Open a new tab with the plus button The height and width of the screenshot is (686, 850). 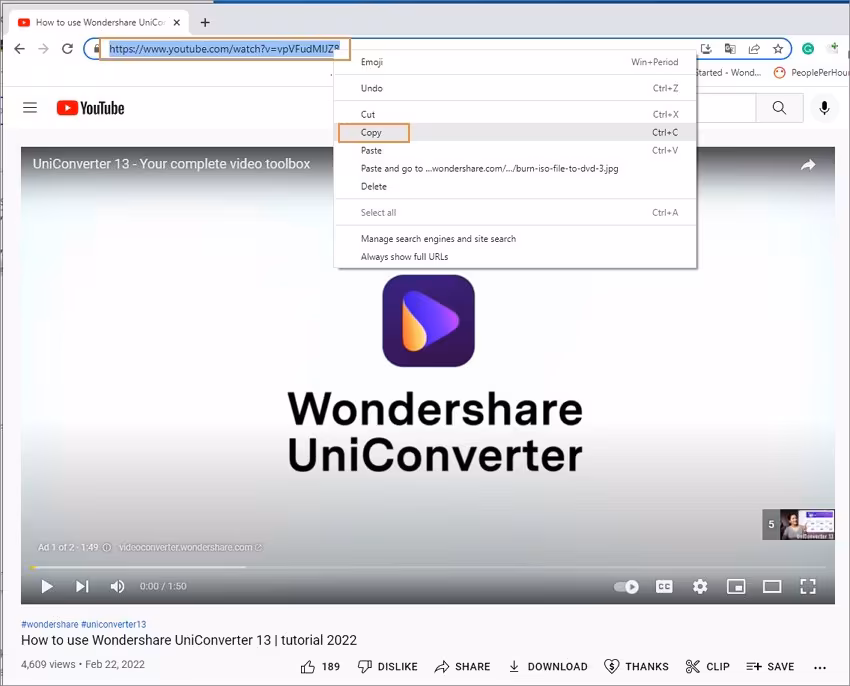point(205,22)
